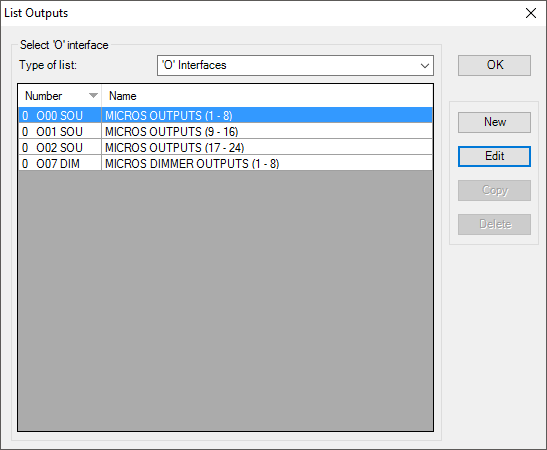Click the O01 SOU number cell
This screenshot has height=450, width=547.
[60, 132]
